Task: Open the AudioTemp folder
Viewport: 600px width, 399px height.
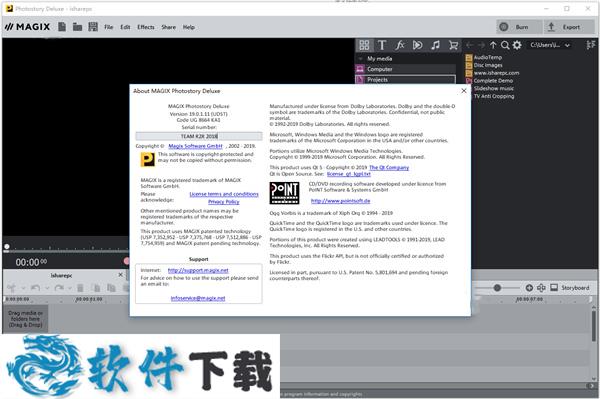Action: pos(484,57)
